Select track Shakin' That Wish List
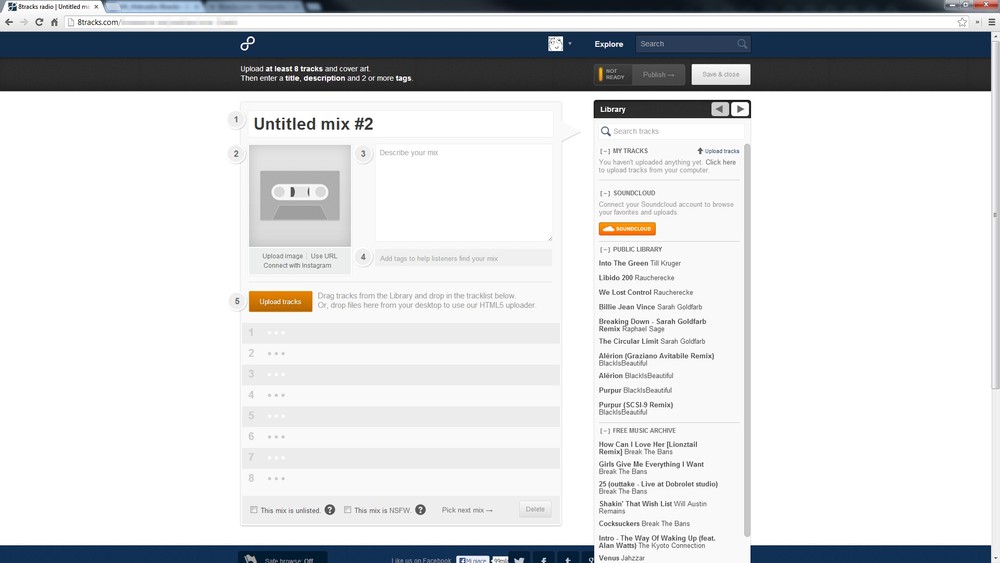 click(652, 508)
